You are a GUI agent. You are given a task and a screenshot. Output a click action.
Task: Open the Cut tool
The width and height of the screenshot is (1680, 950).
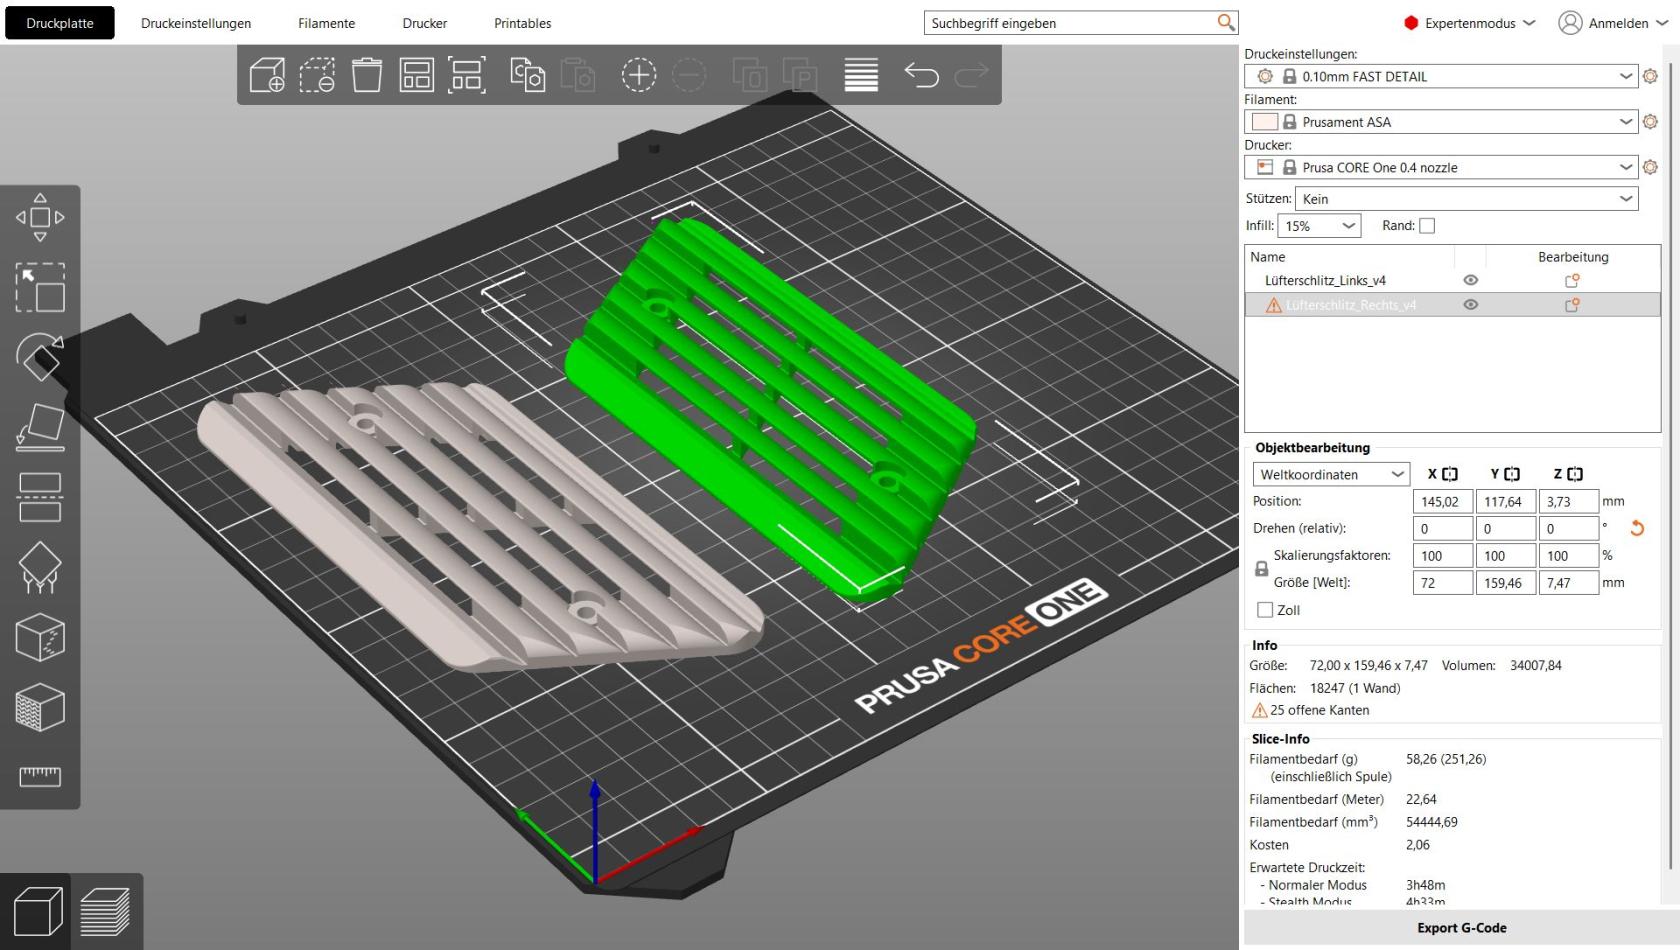pos(40,497)
